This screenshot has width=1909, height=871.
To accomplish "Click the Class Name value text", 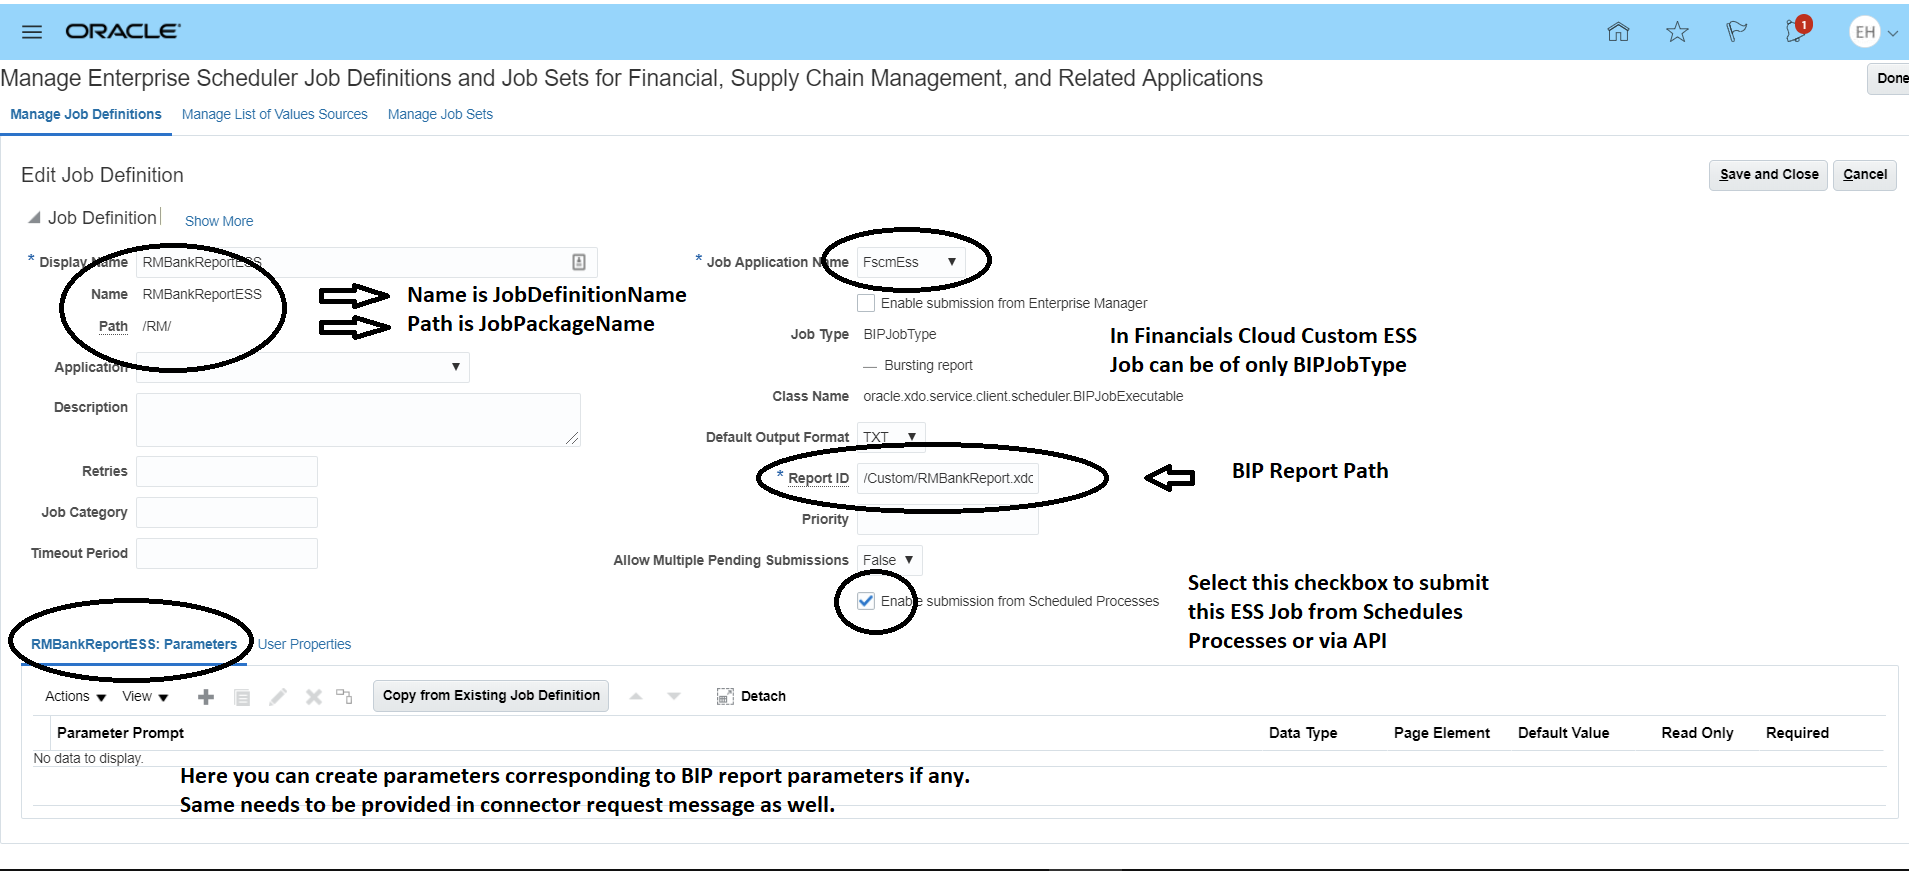I will coord(1023,396).
